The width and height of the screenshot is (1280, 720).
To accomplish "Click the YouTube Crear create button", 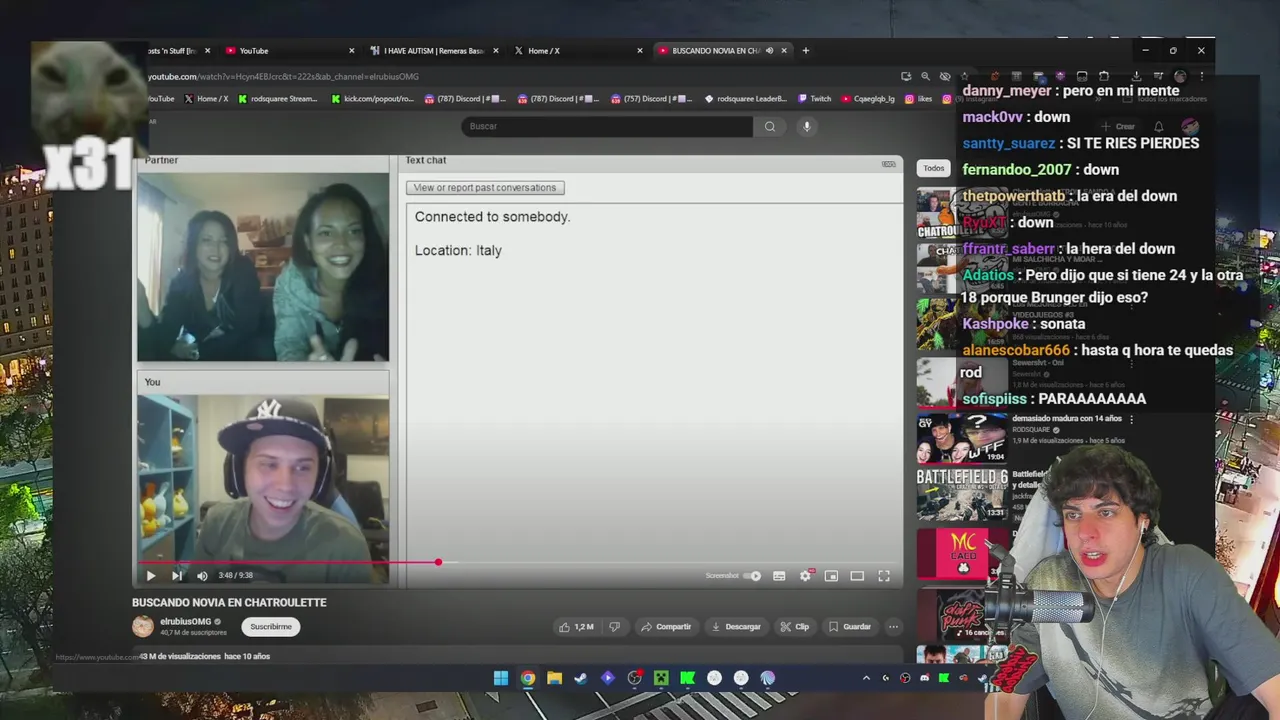I will pyautogui.click(x=1118, y=127).
